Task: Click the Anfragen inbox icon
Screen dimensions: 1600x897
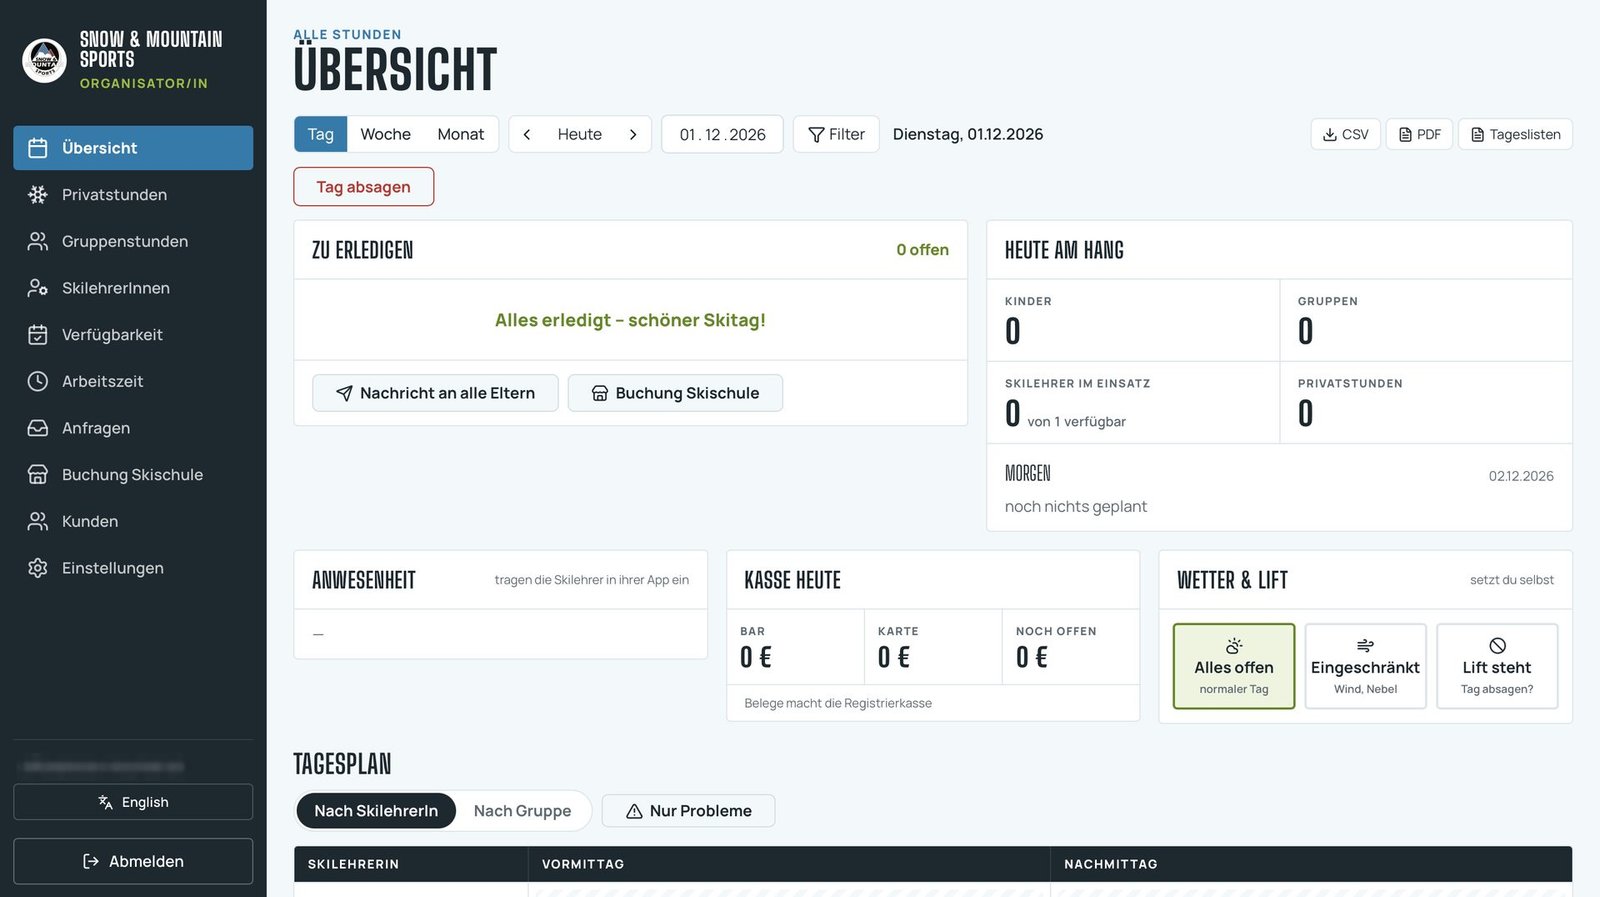Action: point(38,428)
